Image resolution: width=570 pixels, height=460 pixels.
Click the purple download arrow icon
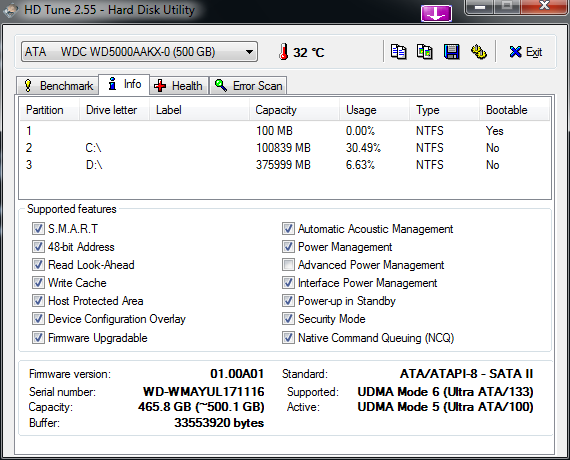point(436,13)
